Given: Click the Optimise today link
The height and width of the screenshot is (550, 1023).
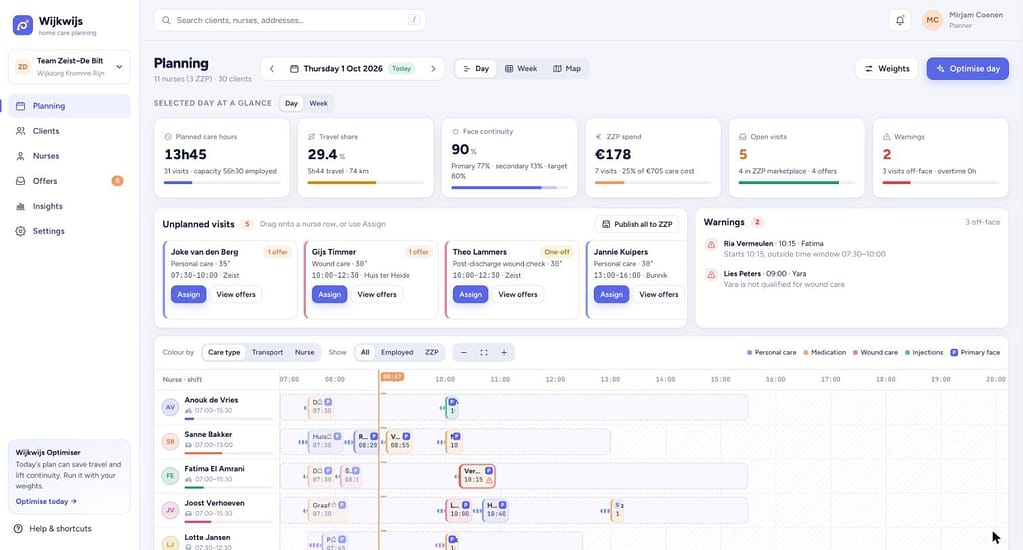Looking at the screenshot, I should point(46,501).
